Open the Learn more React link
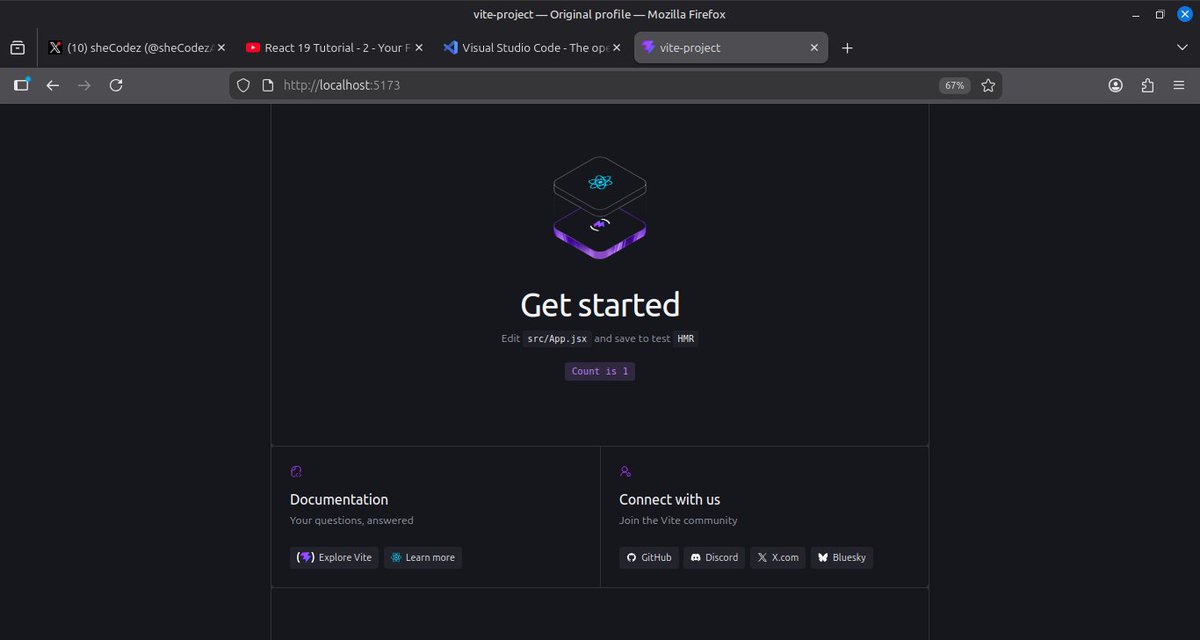 click(423, 557)
